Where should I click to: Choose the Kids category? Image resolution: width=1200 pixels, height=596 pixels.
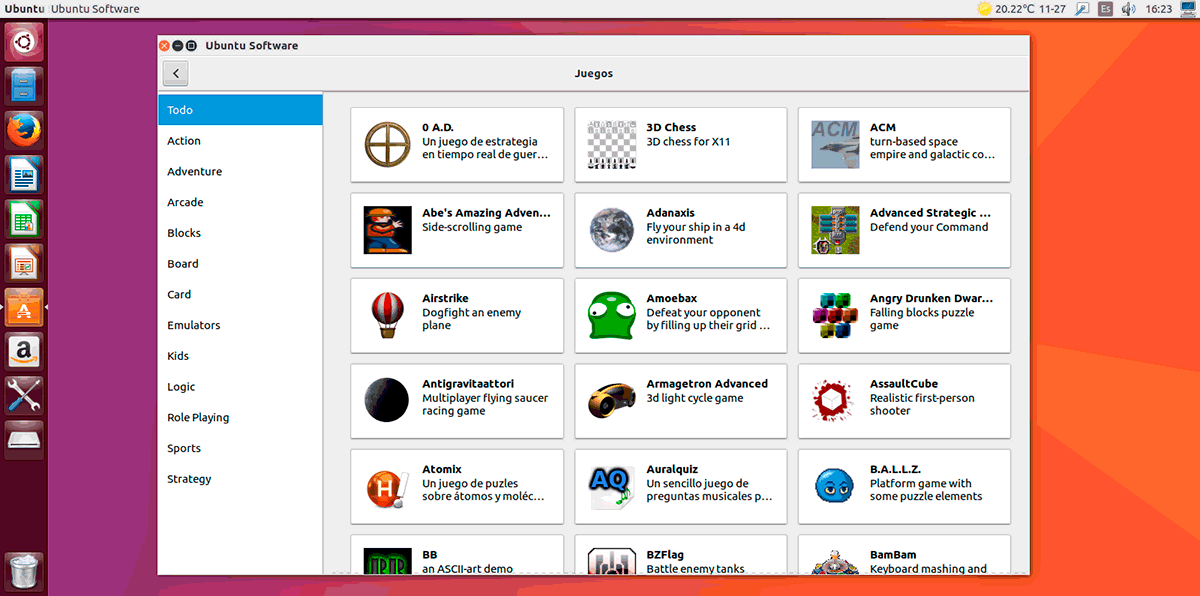pos(240,356)
